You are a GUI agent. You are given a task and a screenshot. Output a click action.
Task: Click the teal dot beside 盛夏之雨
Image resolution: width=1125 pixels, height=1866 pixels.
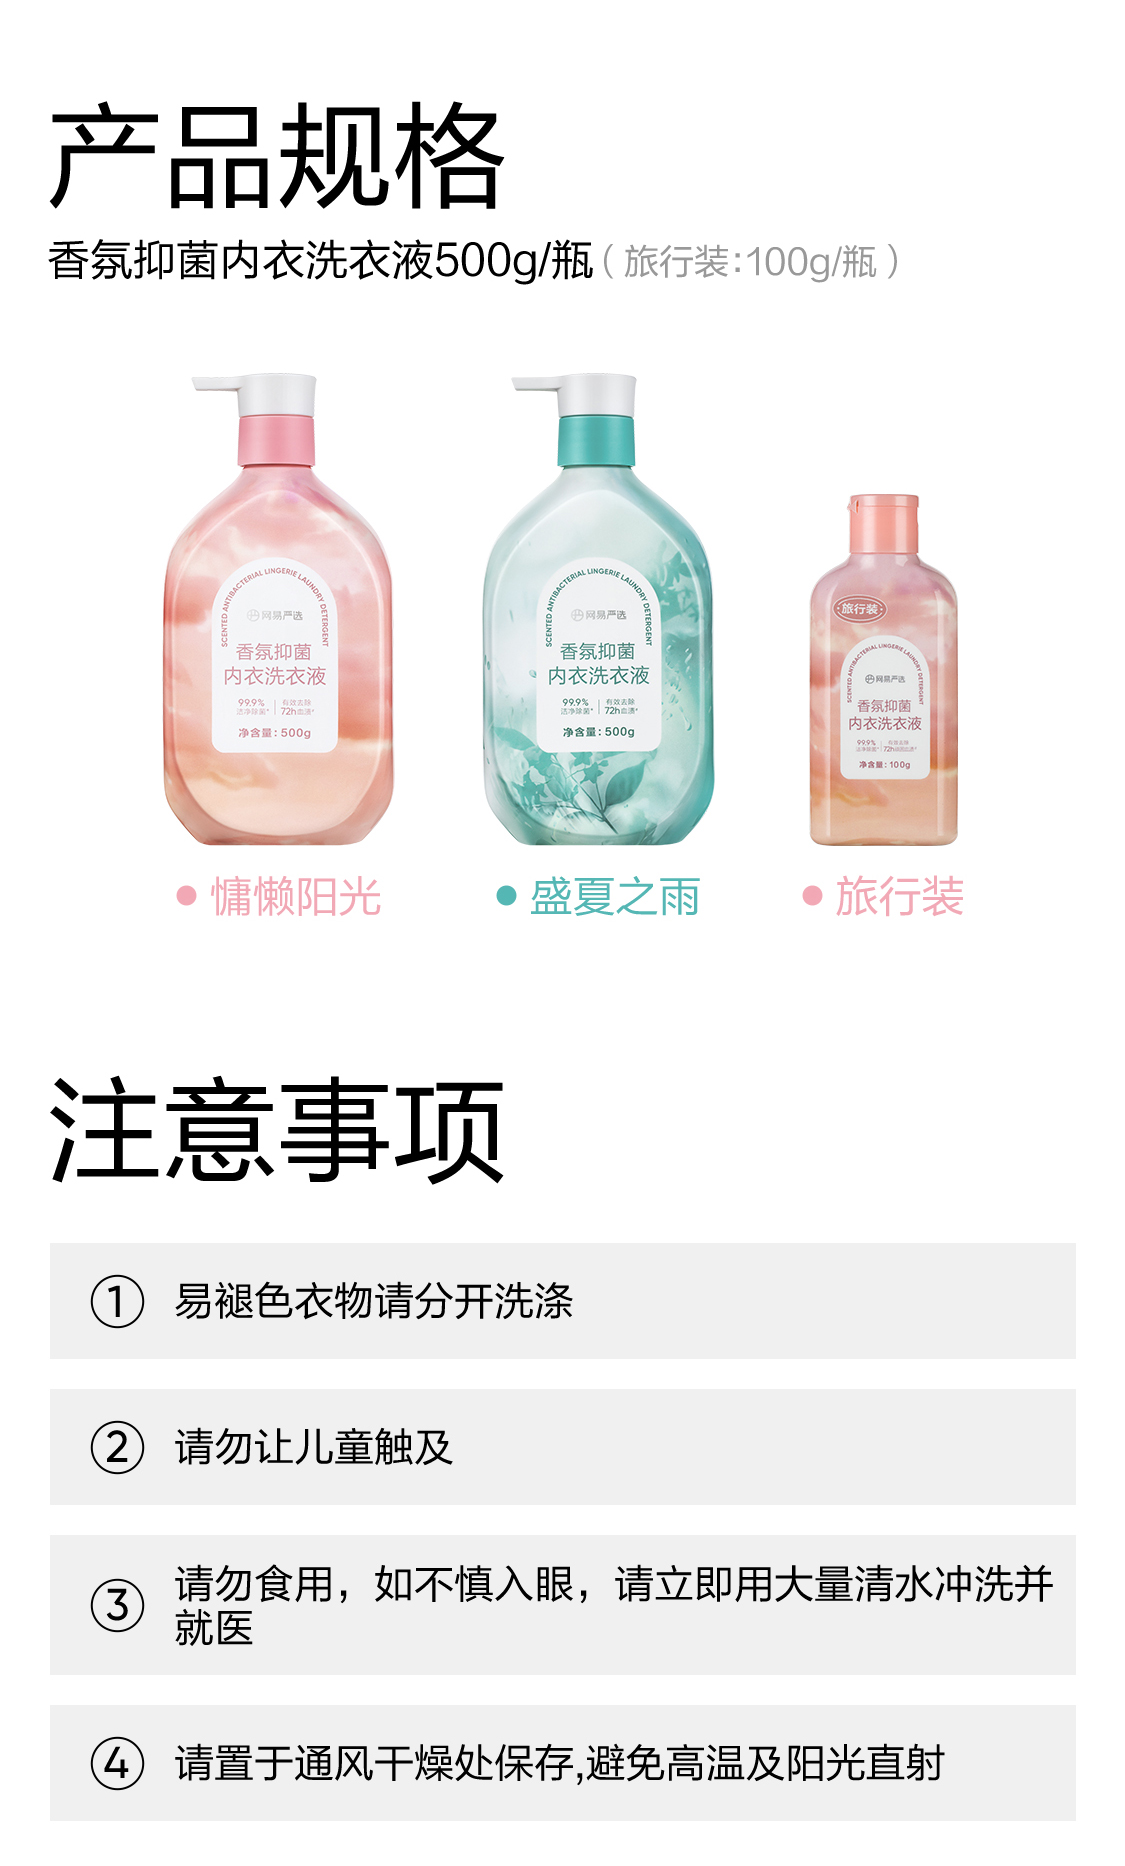[x=506, y=895]
